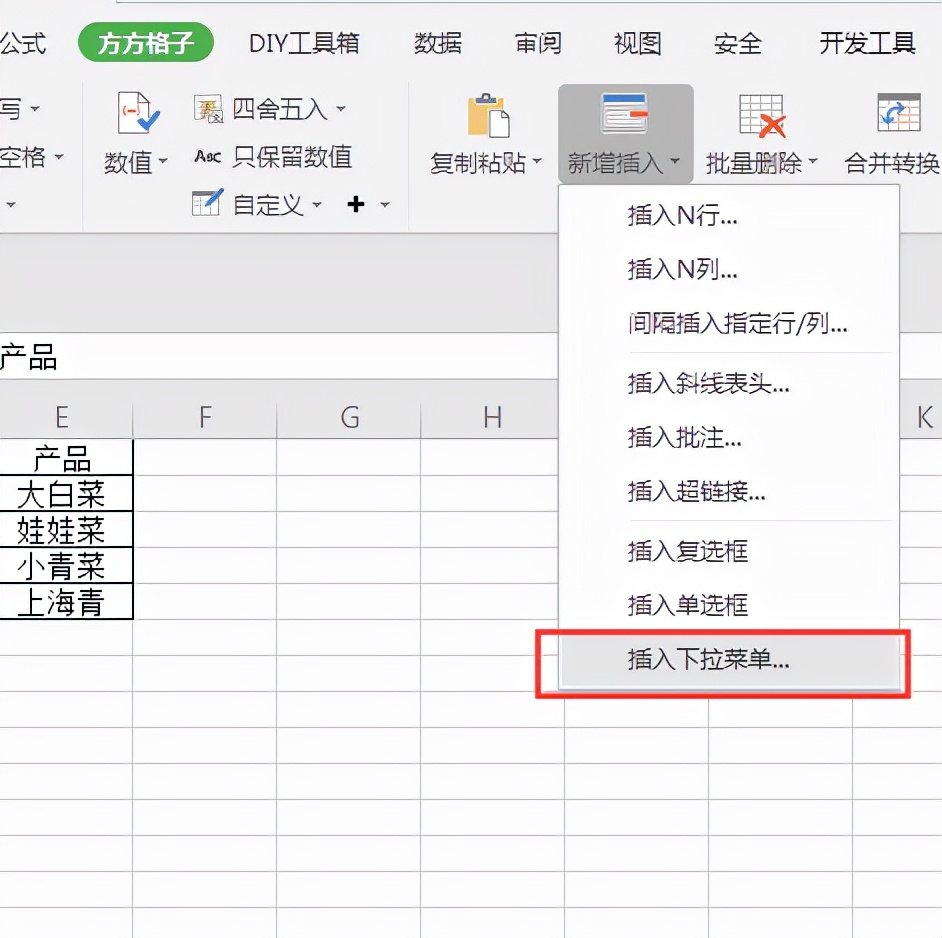Select the cell 小青菜
Screen dimensions: 942x938
tap(65, 565)
